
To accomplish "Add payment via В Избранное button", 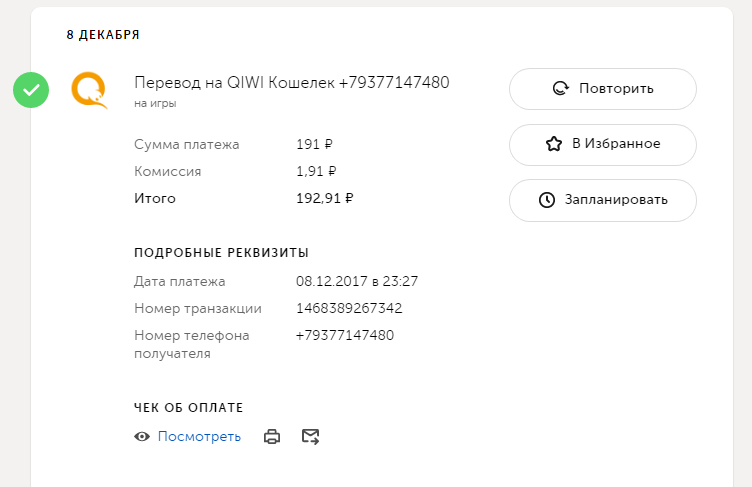I will point(603,144).
